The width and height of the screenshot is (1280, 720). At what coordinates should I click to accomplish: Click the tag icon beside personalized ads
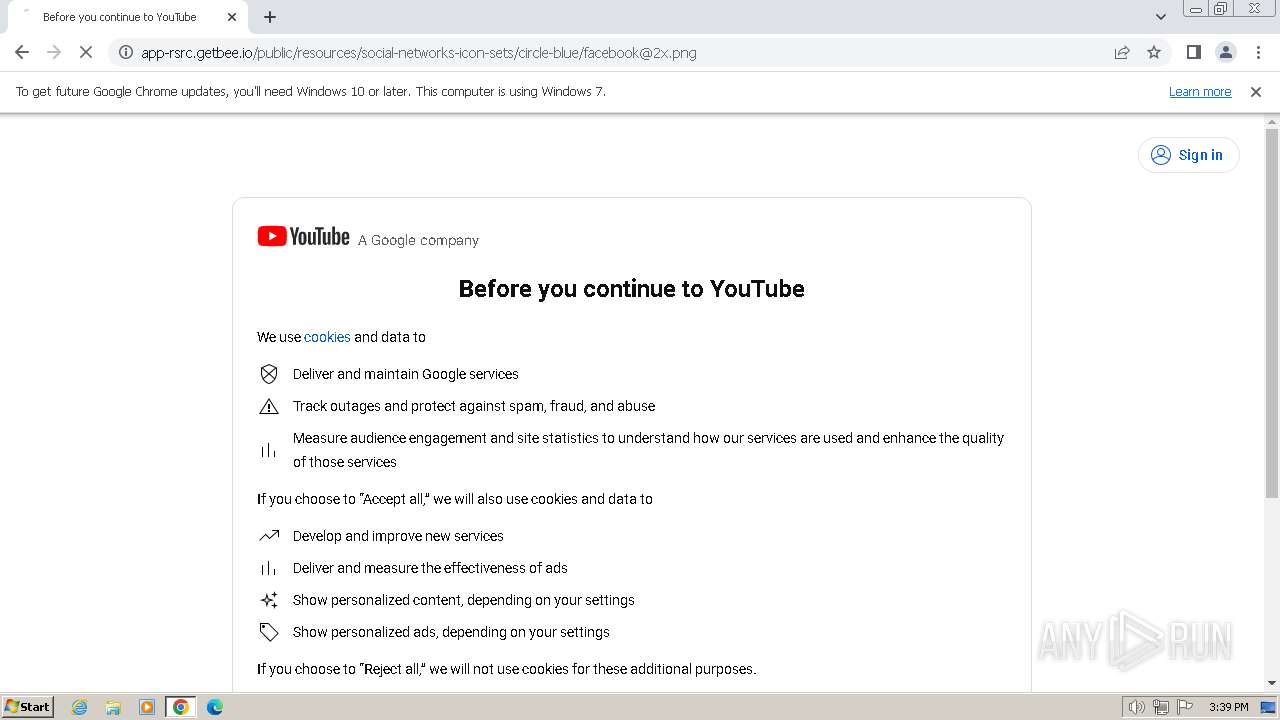[x=269, y=632]
